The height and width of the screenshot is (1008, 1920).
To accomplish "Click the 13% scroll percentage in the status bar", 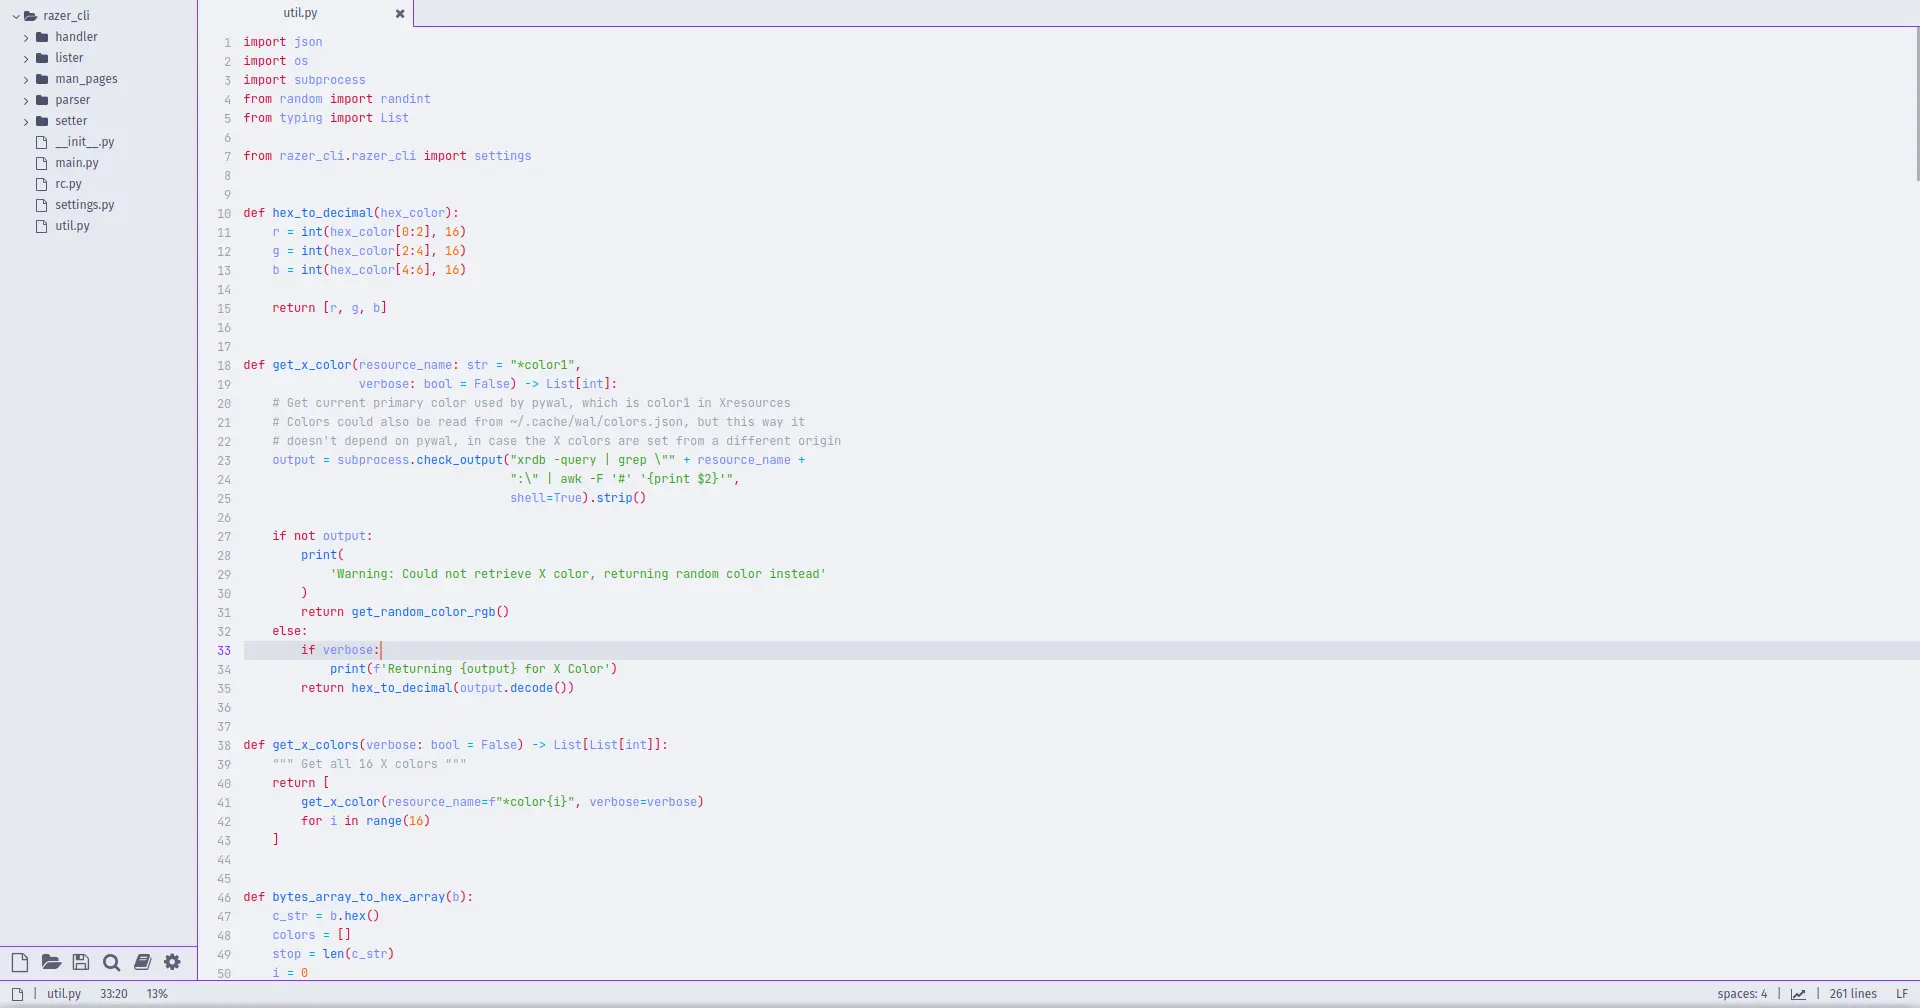I will [157, 994].
